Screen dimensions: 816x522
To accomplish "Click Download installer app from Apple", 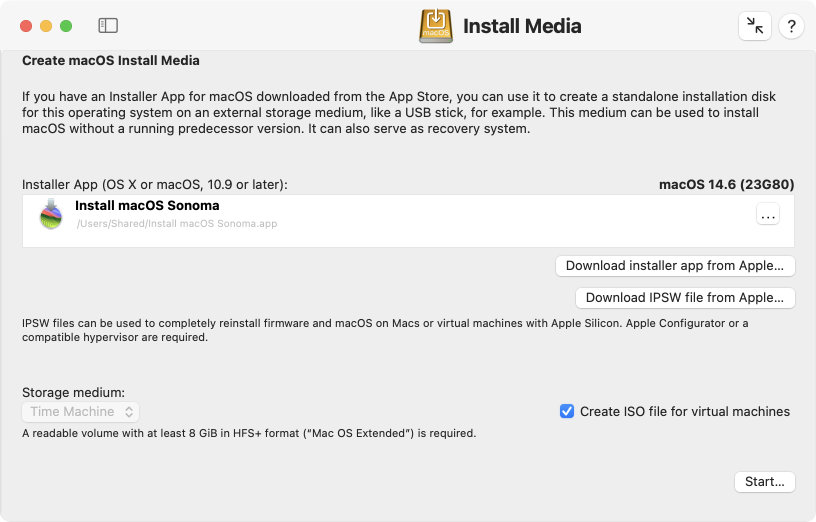I will coord(675,265).
